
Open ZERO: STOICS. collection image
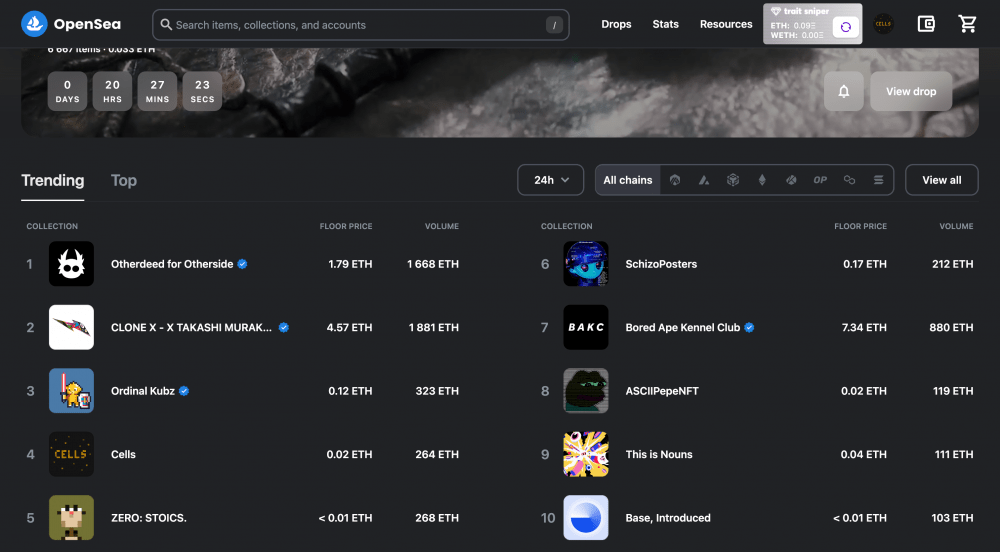point(71,518)
